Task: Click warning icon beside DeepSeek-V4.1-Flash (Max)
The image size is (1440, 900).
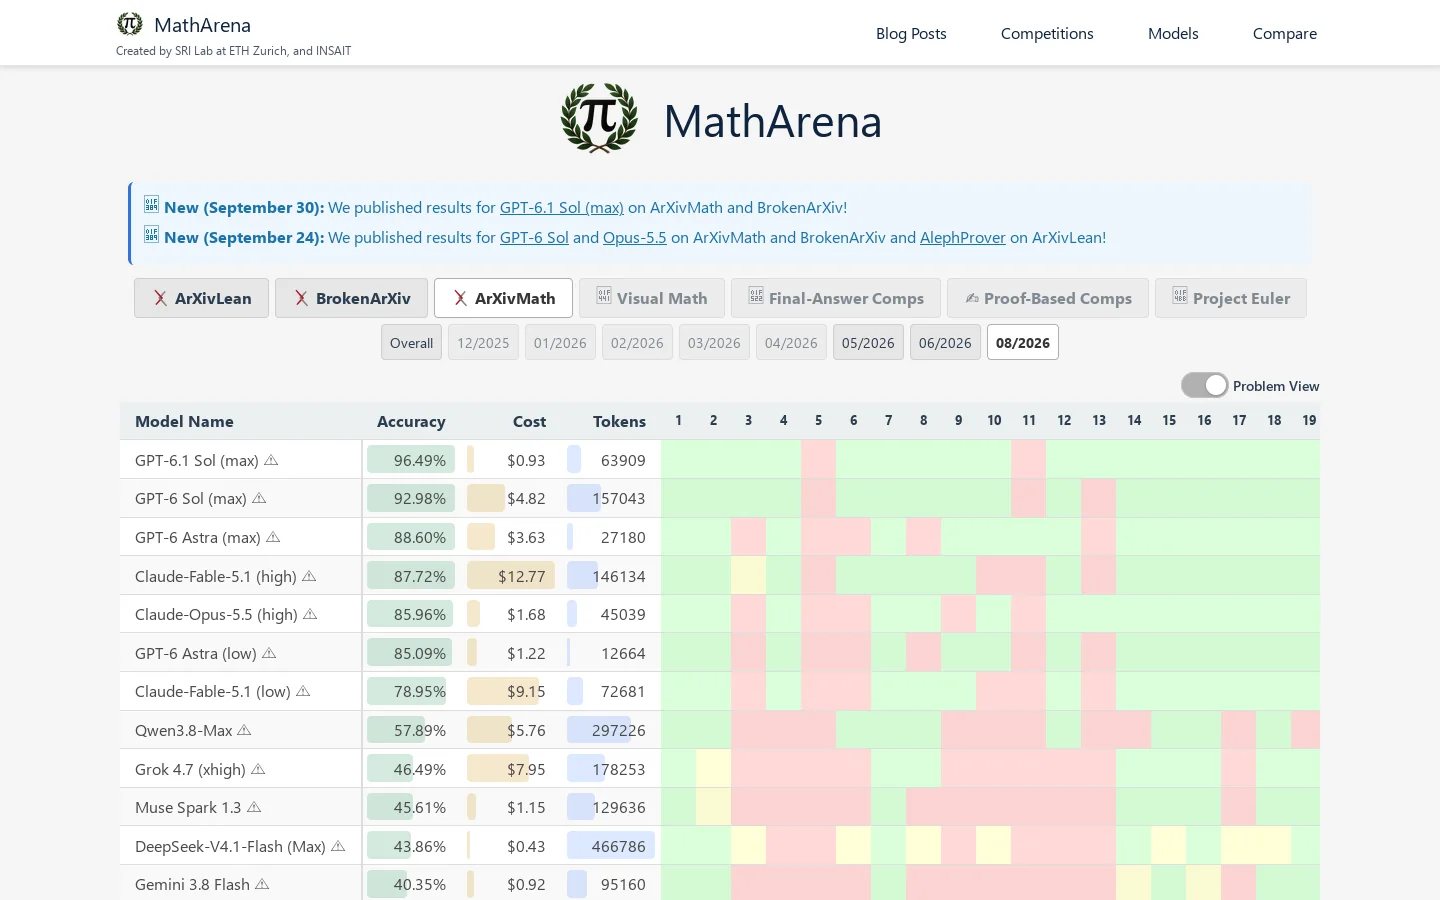Action: (338, 846)
